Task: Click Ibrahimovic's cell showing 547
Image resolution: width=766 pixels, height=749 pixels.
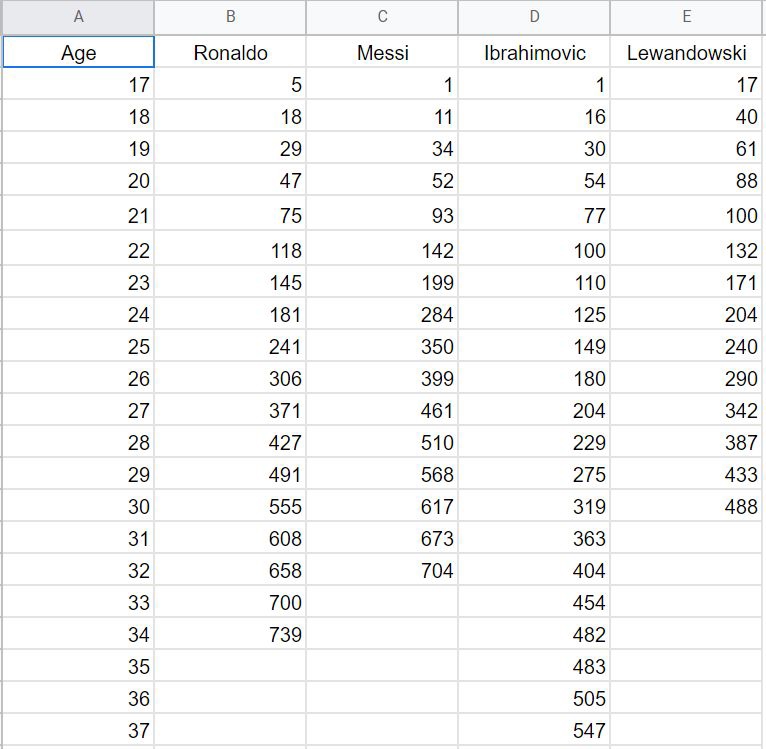Action: click(x=534, y=730)
